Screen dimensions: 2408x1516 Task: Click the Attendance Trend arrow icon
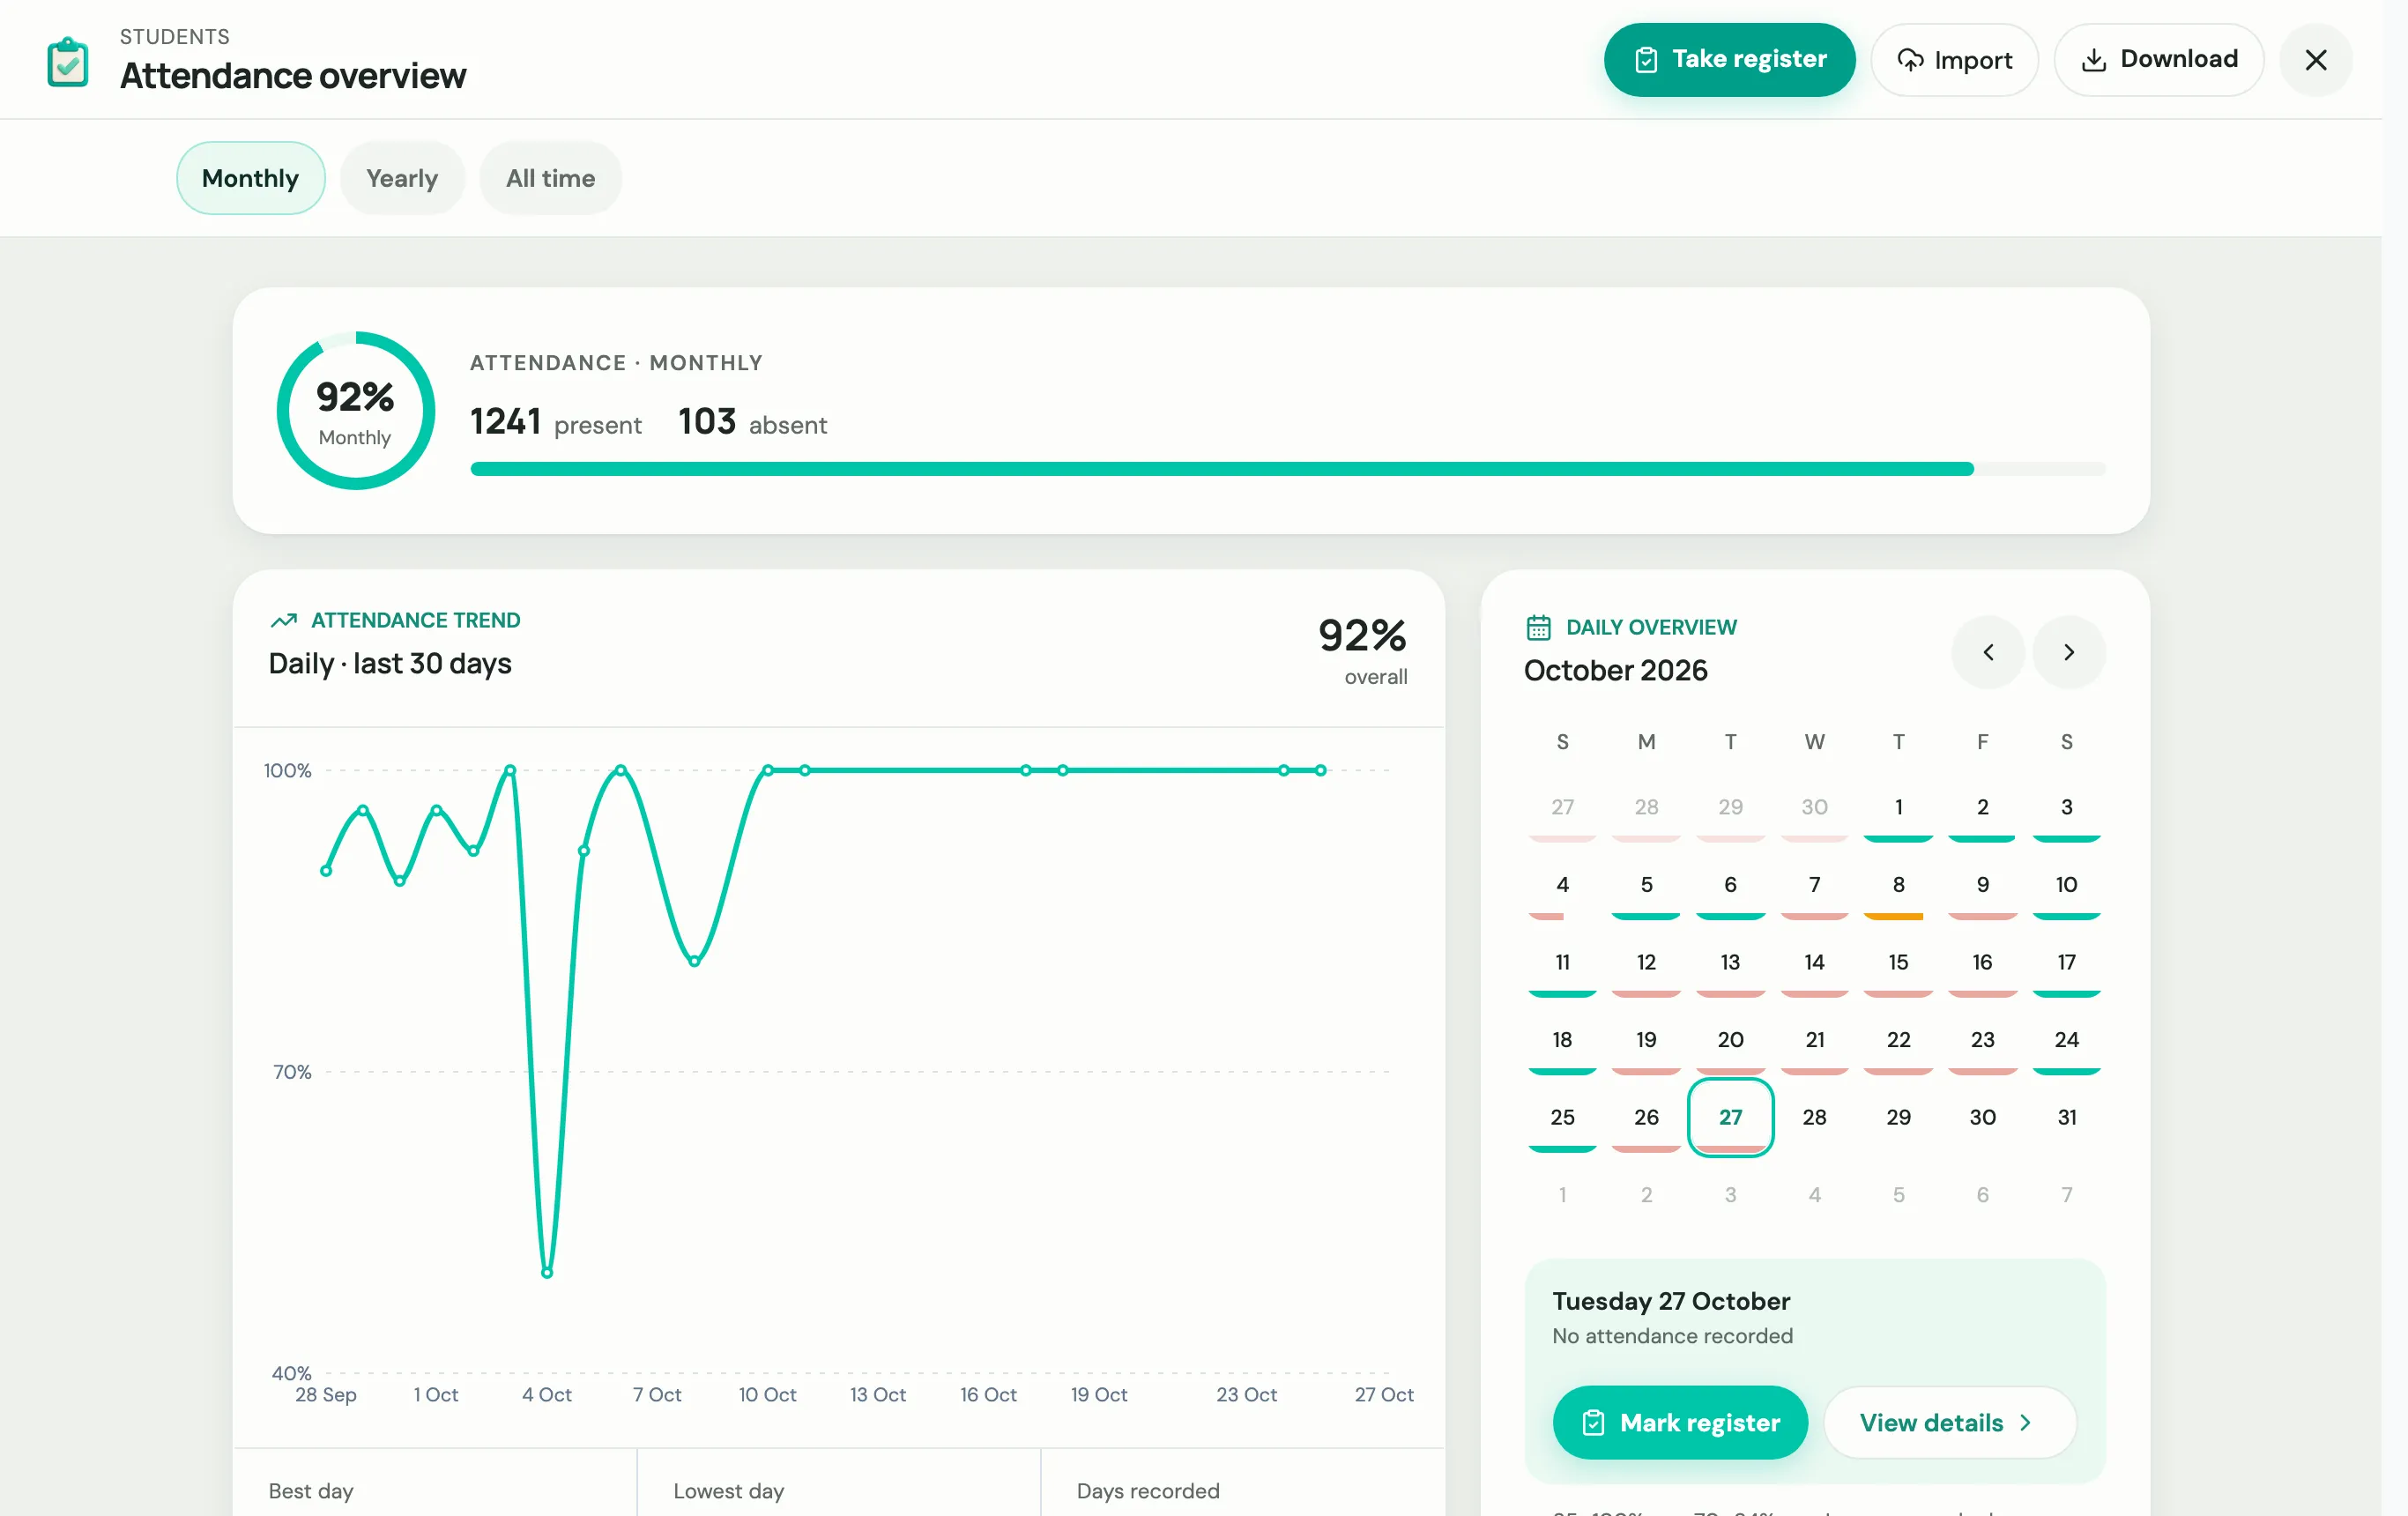[x=283, y=620]
